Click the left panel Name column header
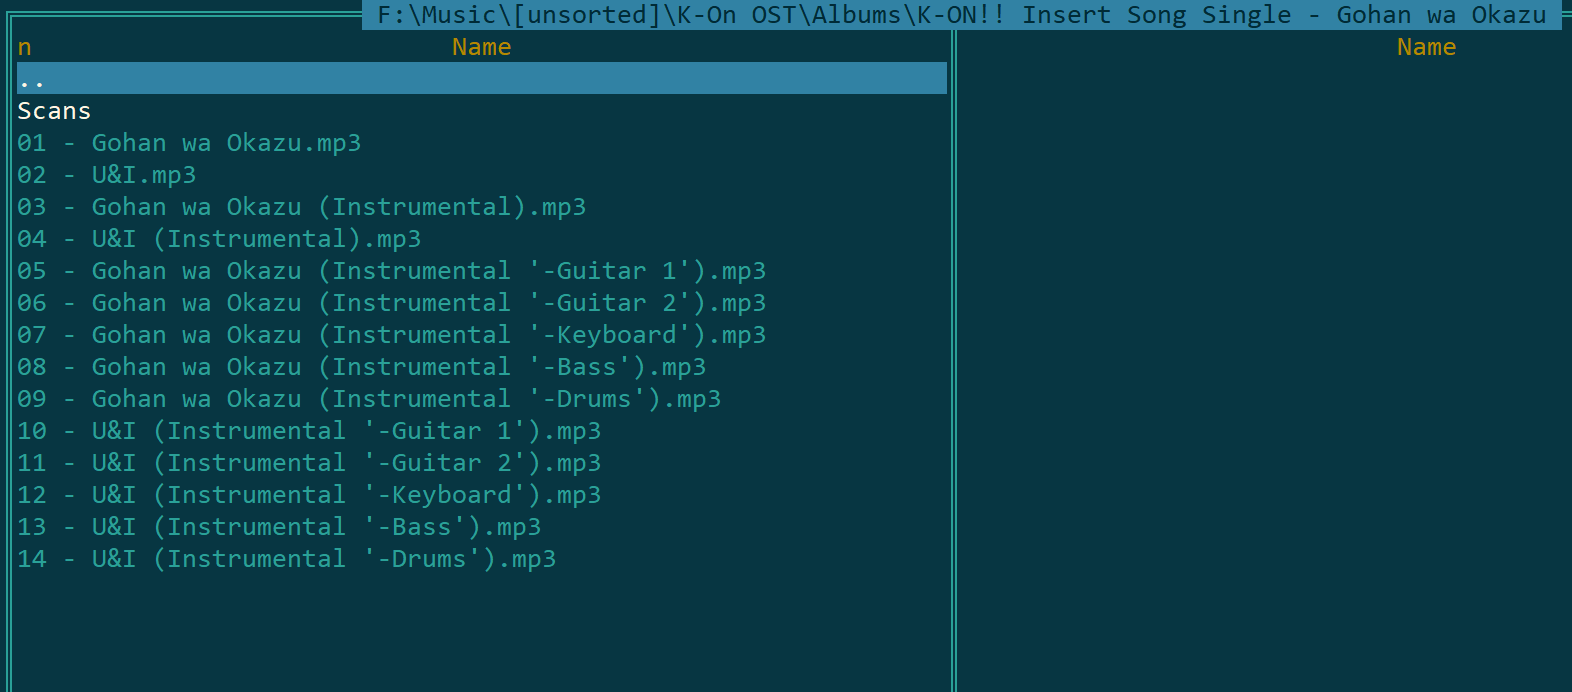The width and height of the screenshot is (1572, 692). point(481,47)
